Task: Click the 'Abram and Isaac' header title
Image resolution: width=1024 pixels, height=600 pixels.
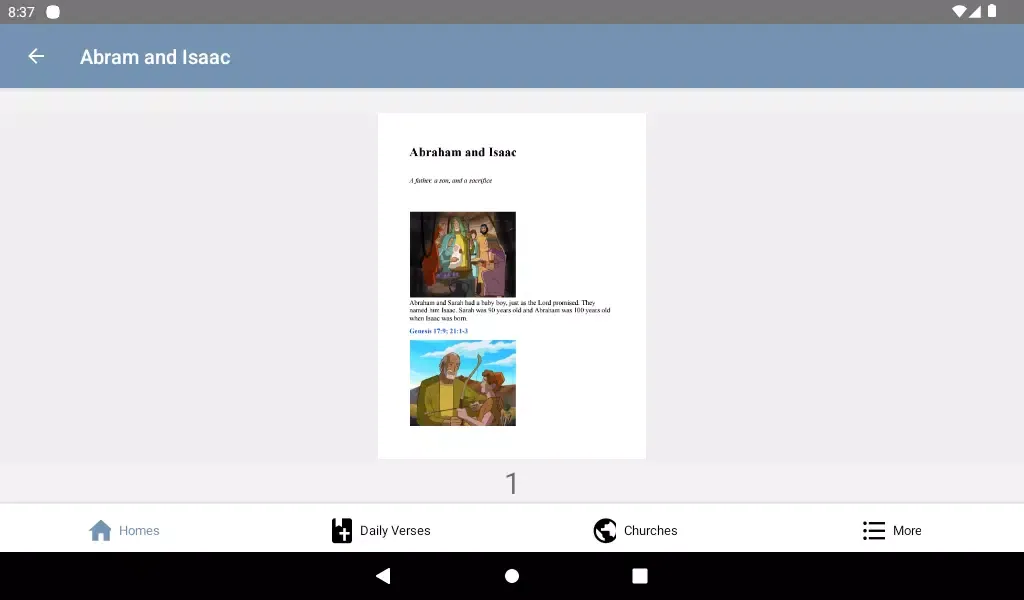Action: click(x=155, y=57)
